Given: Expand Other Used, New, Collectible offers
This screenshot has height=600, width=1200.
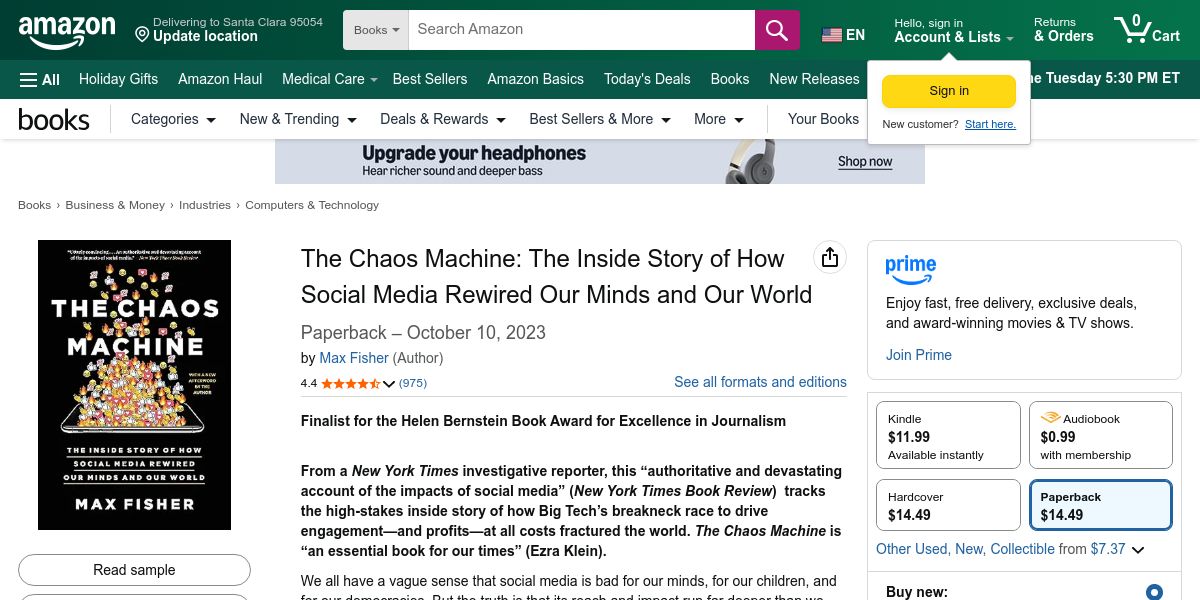Looking at the screenshot, I should click(x=1010, y=549).
